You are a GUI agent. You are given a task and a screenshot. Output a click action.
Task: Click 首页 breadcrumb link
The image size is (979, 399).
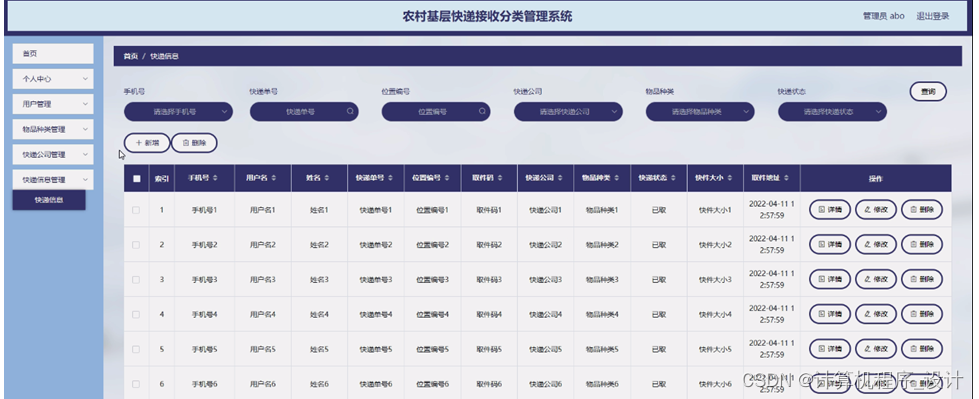(x=130, y=56)
